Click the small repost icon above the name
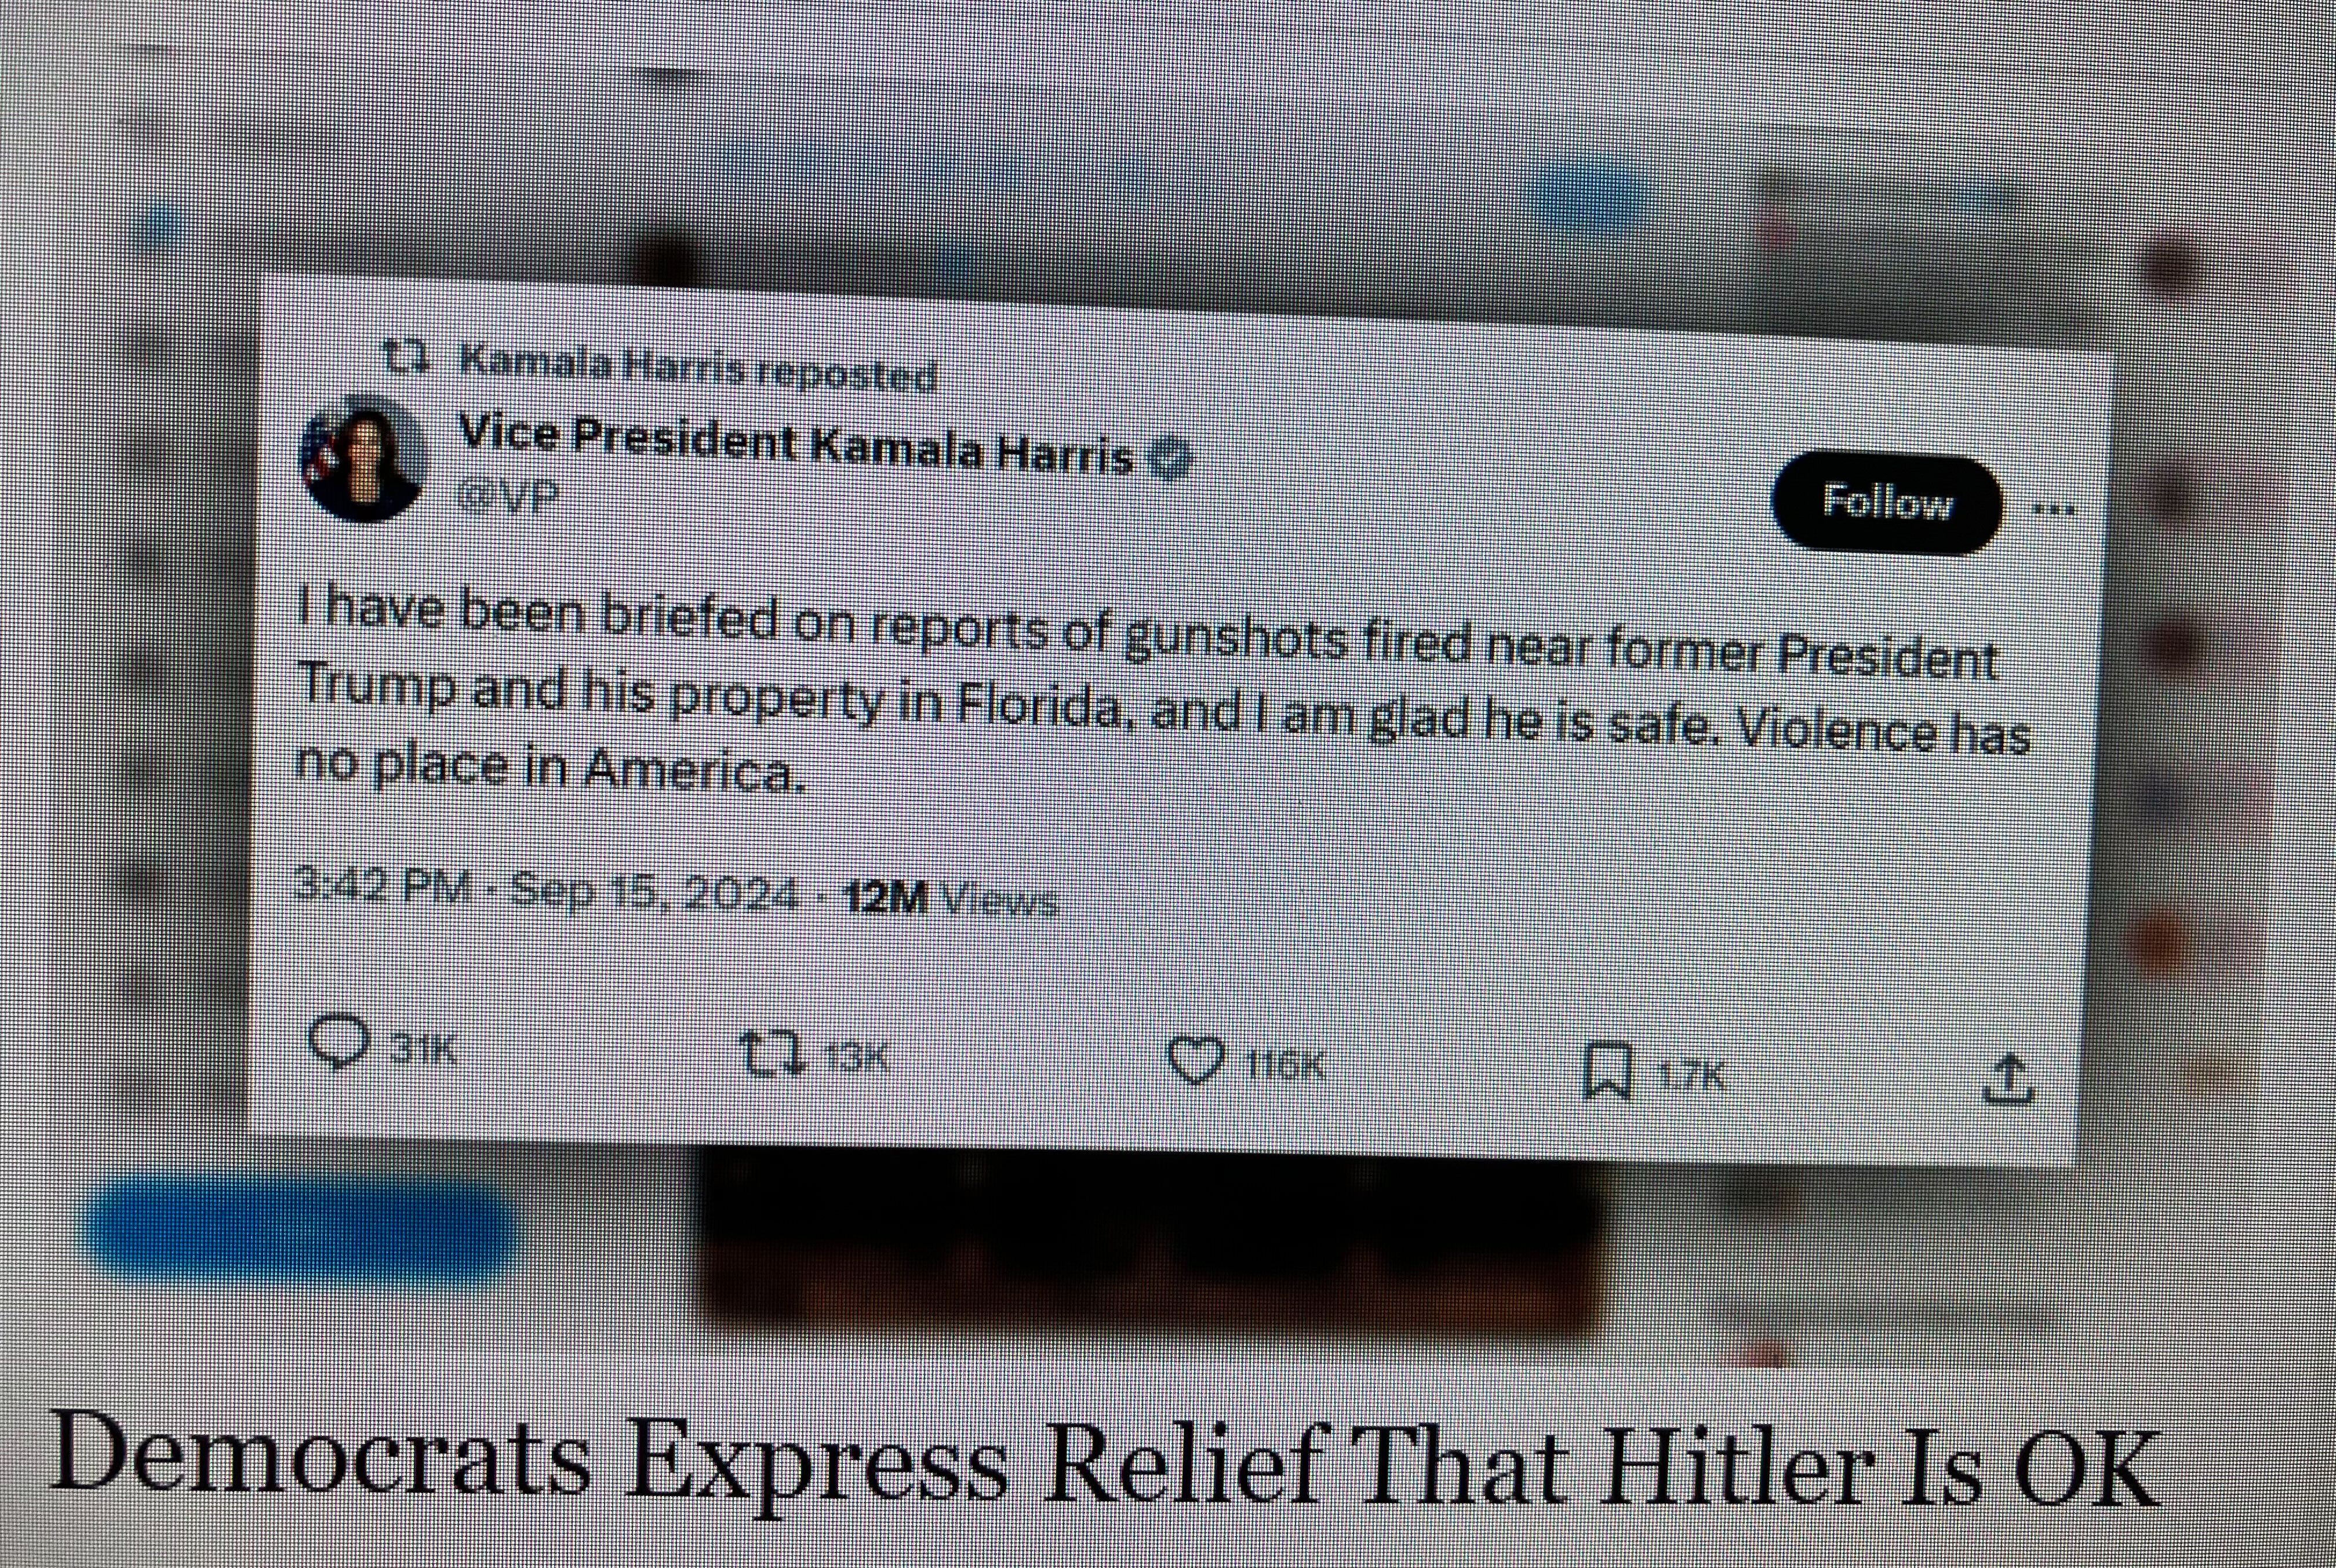Viewport: 2336px width, 1568px height. pos(408,357)
